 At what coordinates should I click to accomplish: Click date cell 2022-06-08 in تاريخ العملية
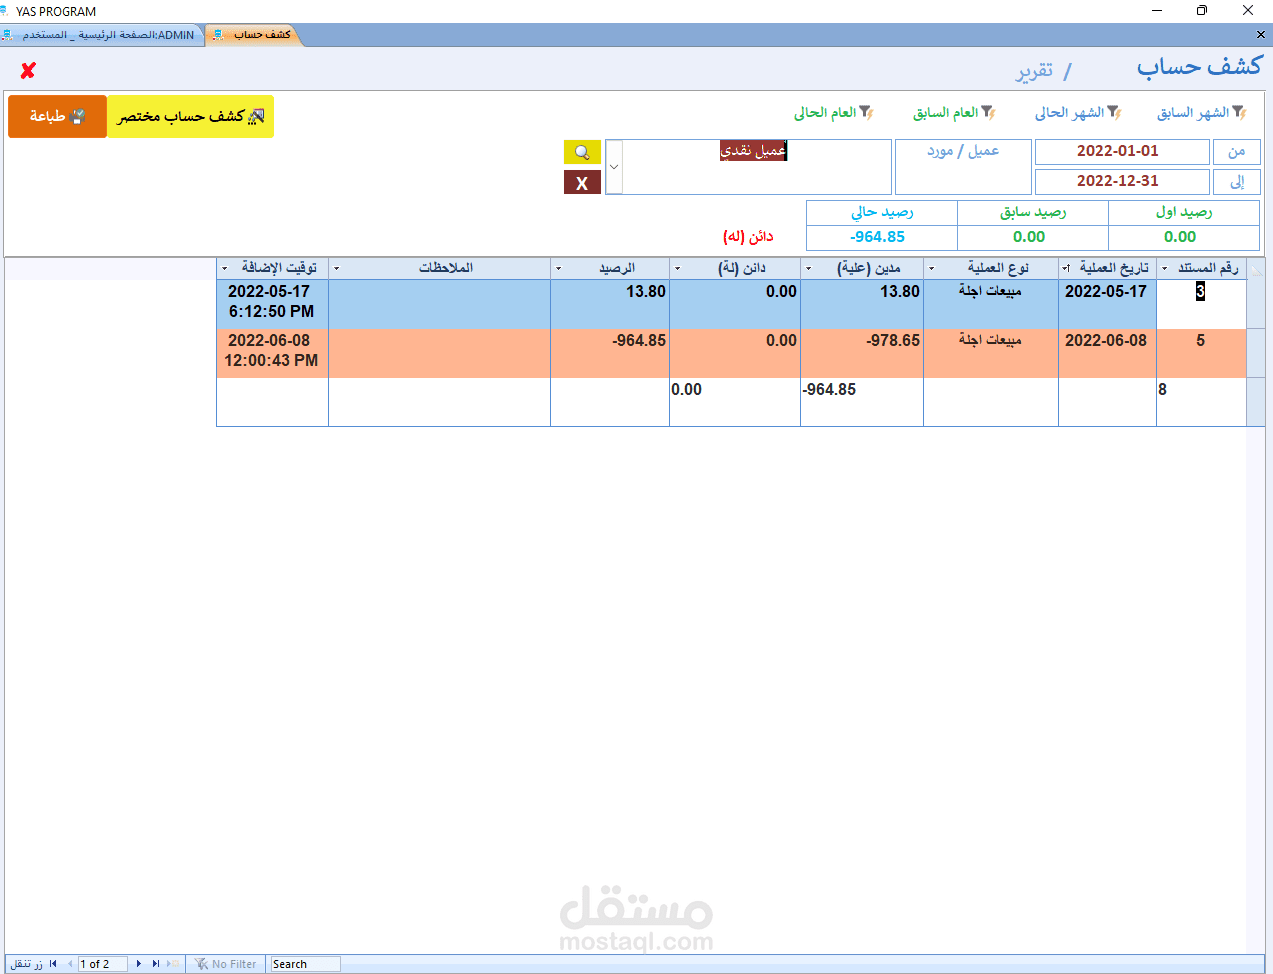pos(1107,353)
